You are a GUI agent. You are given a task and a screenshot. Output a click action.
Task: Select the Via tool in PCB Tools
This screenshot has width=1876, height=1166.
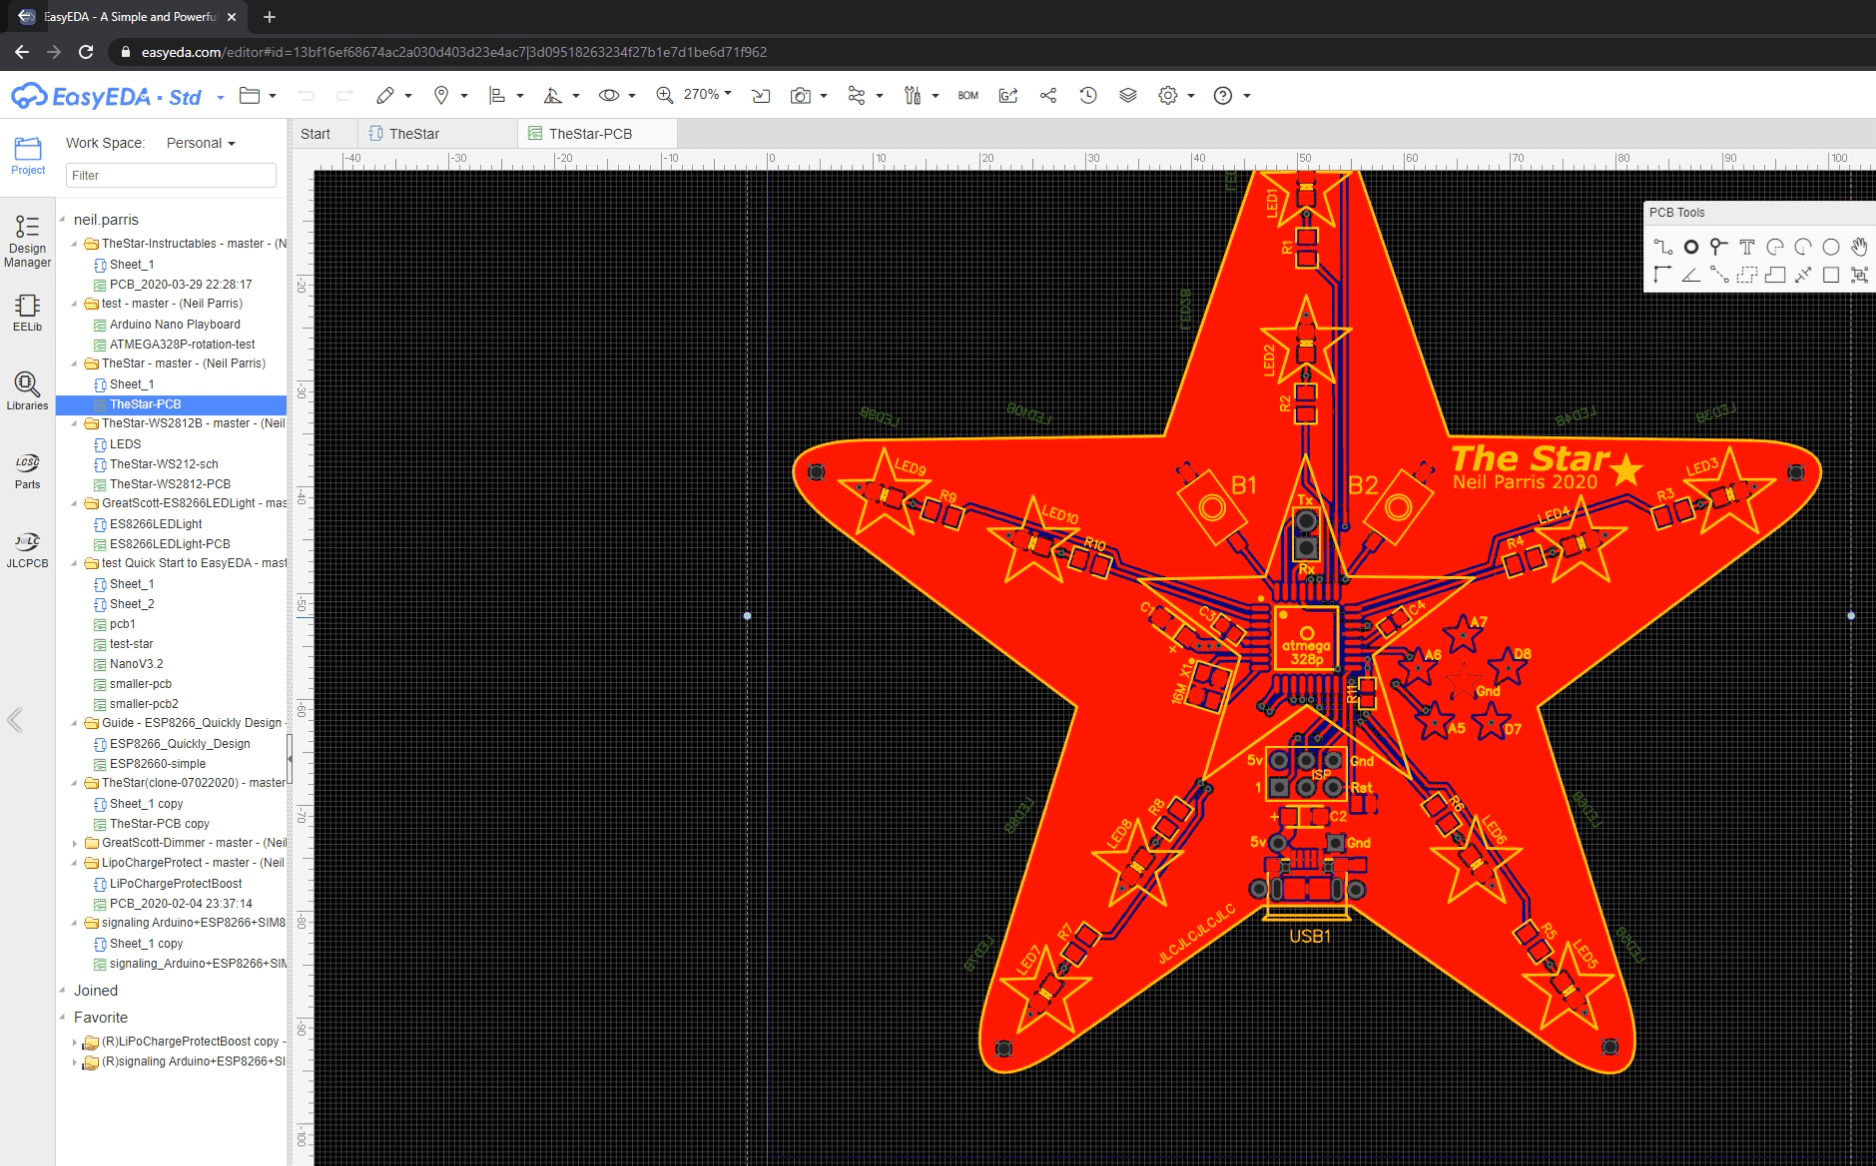(x=1691, y=246)
